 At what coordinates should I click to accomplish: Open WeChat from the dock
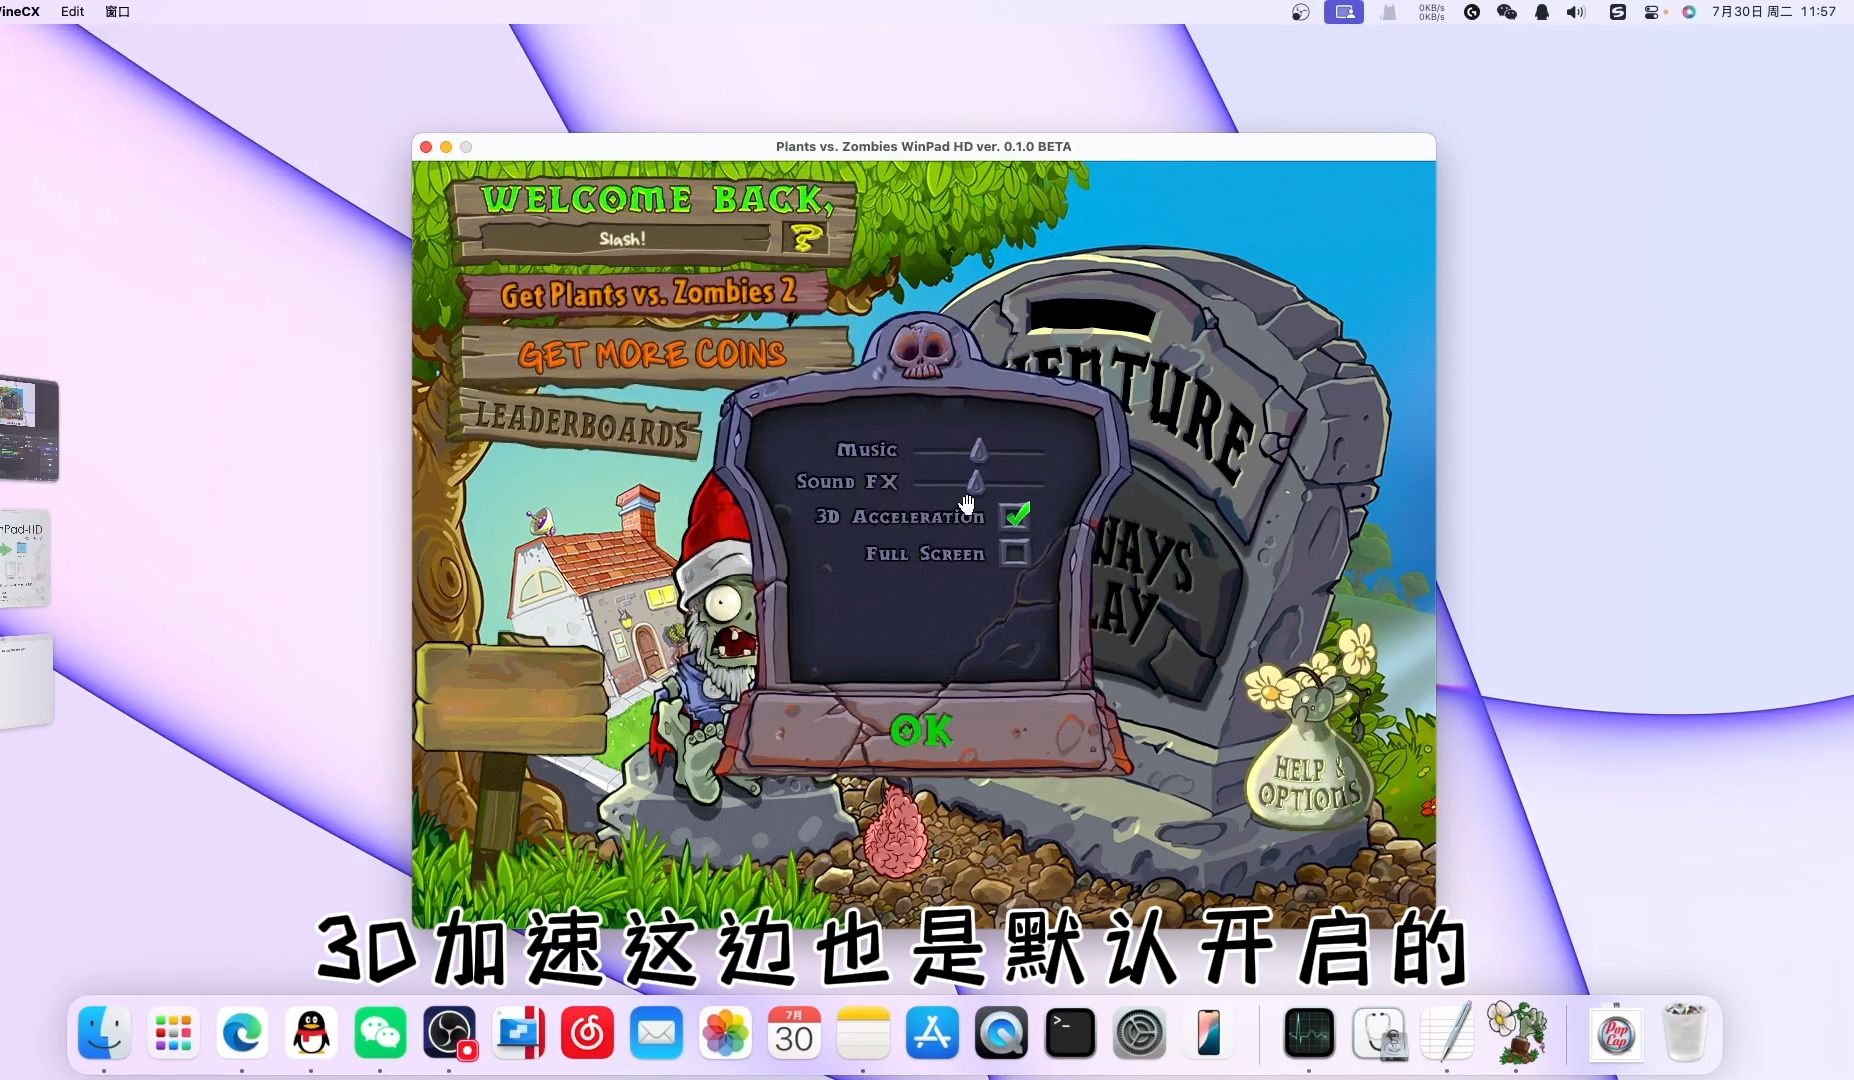380,1033
